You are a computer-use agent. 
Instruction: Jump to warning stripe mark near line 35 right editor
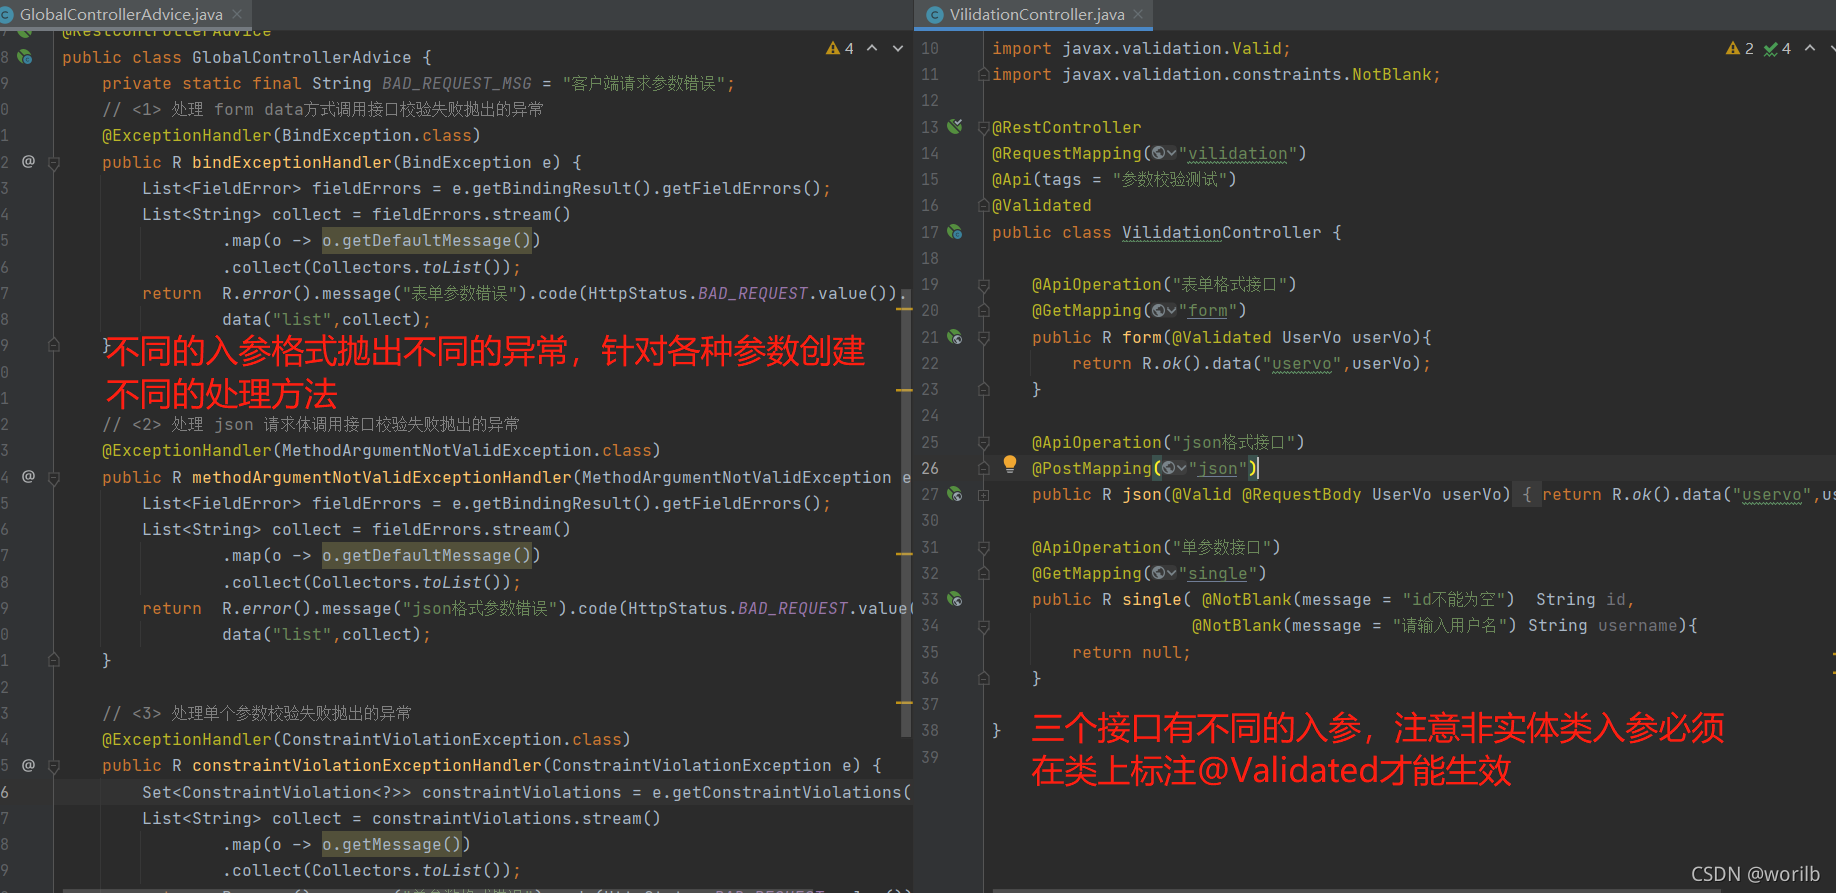click(x=1833, y=655)
